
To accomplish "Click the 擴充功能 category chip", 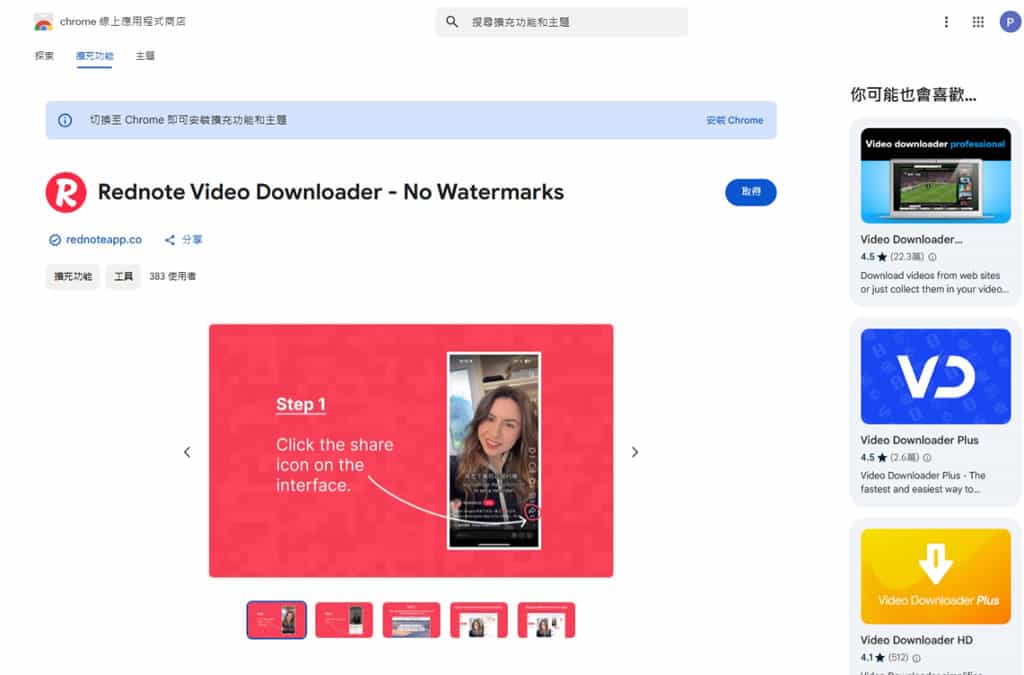I will coord(73,276).
